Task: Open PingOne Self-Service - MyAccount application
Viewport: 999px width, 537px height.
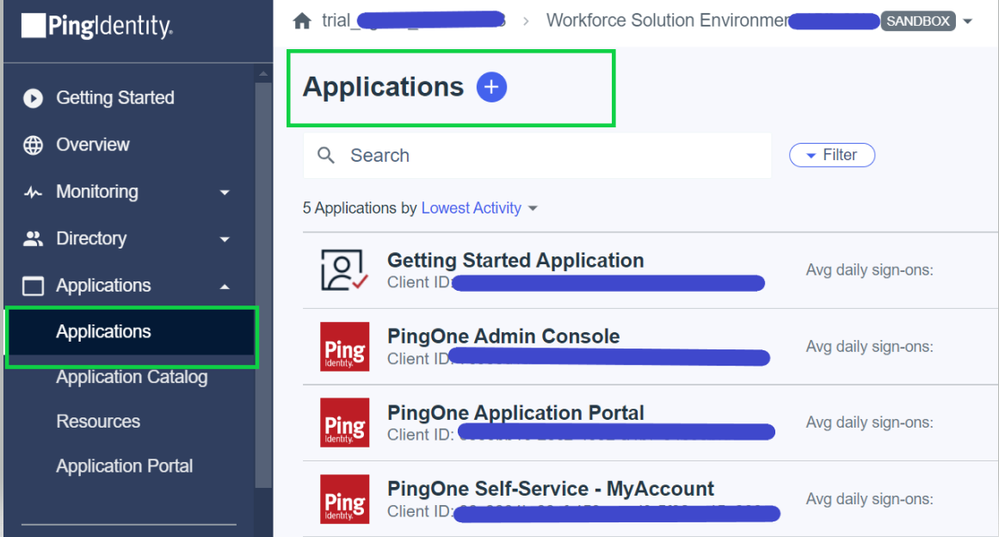Action: coord(550,489)
